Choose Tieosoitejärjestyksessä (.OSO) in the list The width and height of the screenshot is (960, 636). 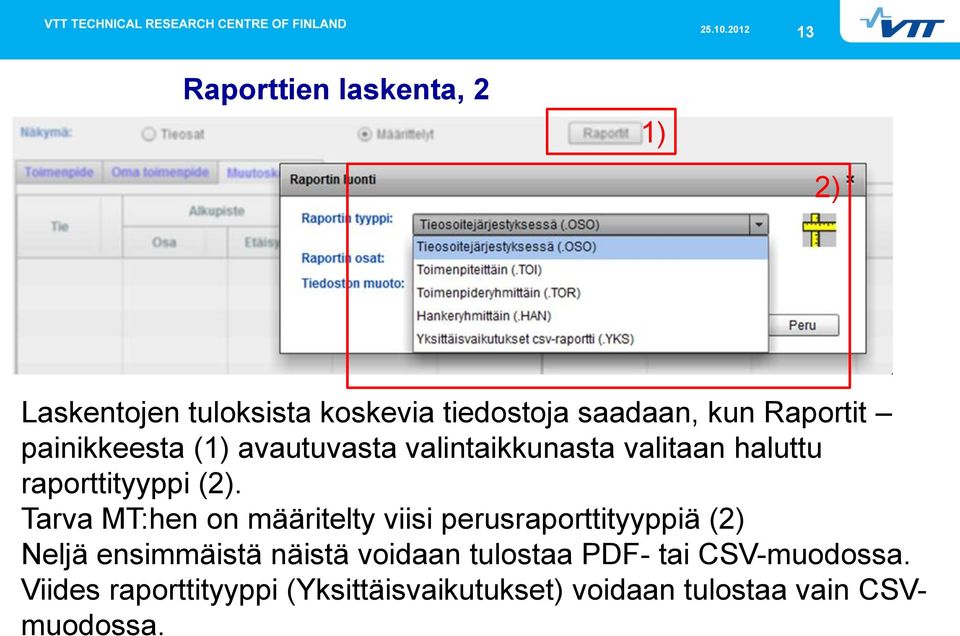pyautogui.click(x=590, y=247)
